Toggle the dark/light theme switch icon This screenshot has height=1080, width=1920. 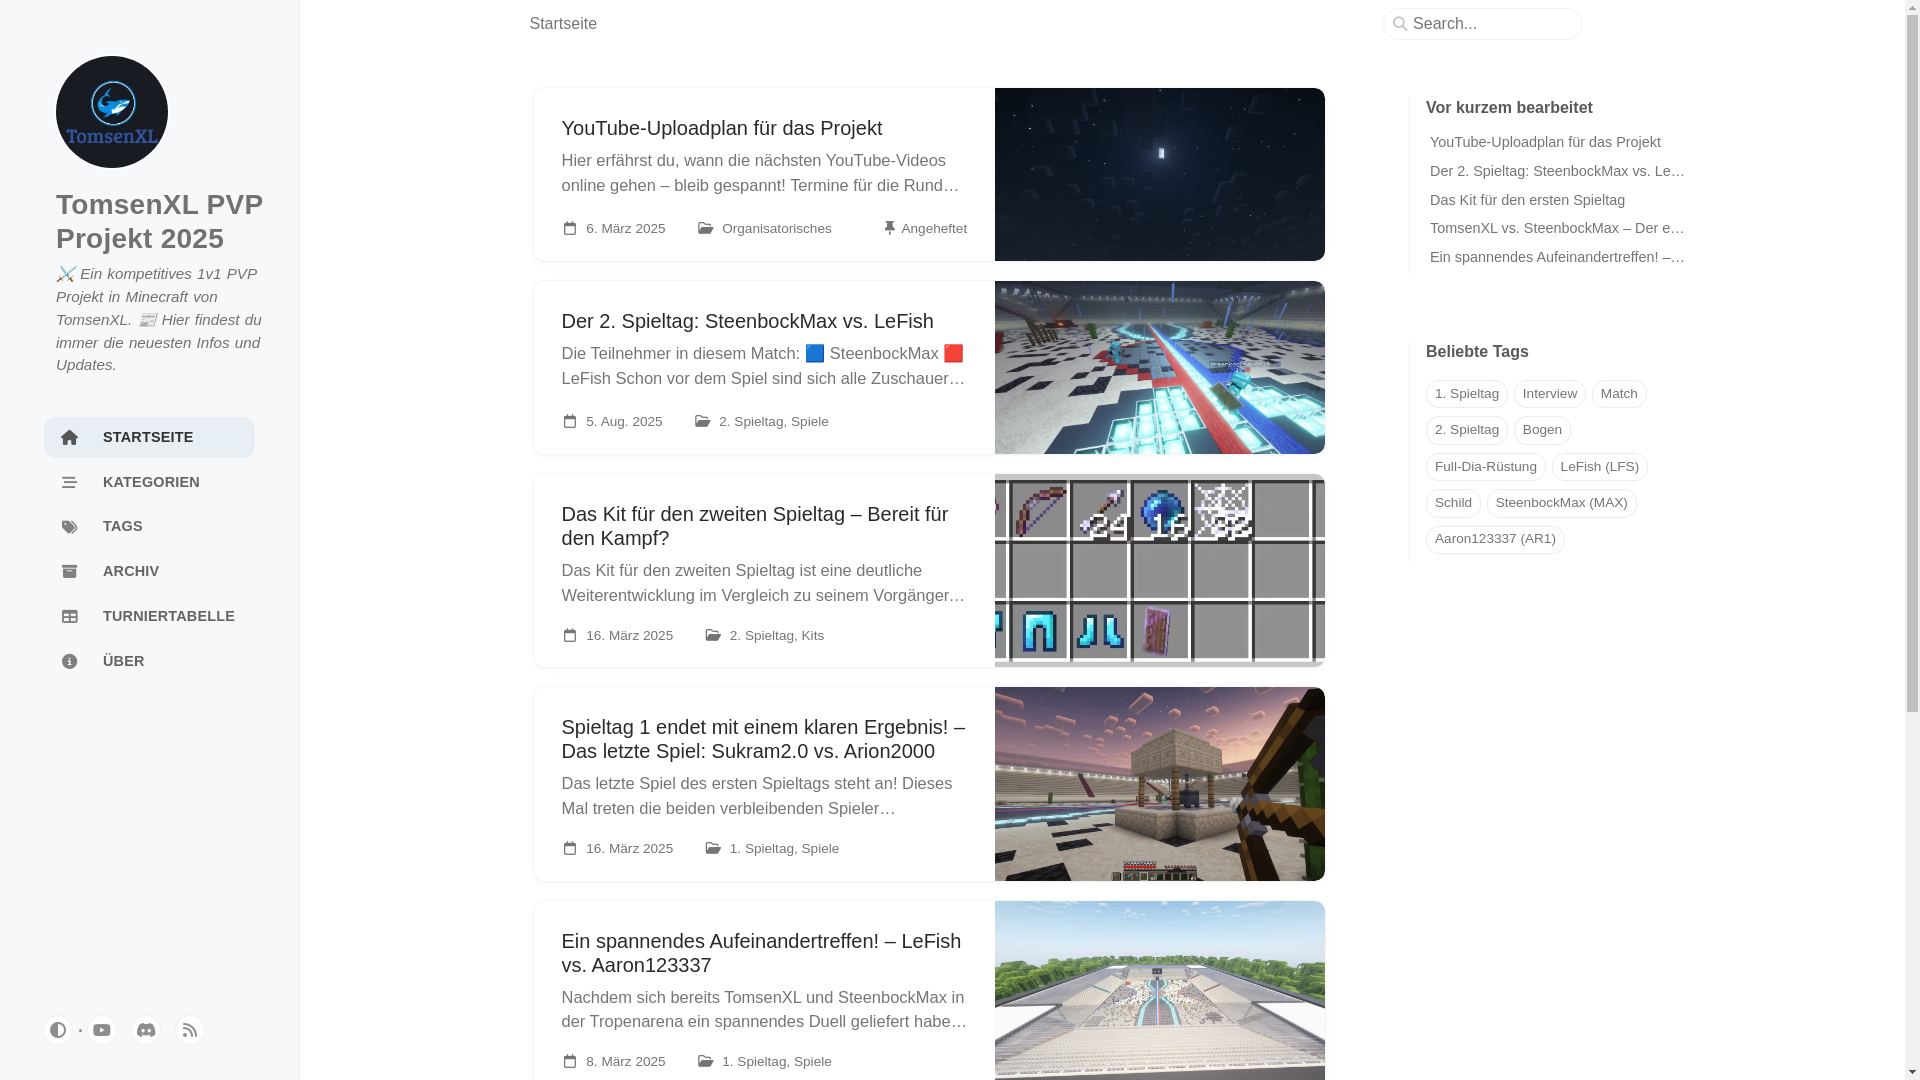coord(58,1030)
